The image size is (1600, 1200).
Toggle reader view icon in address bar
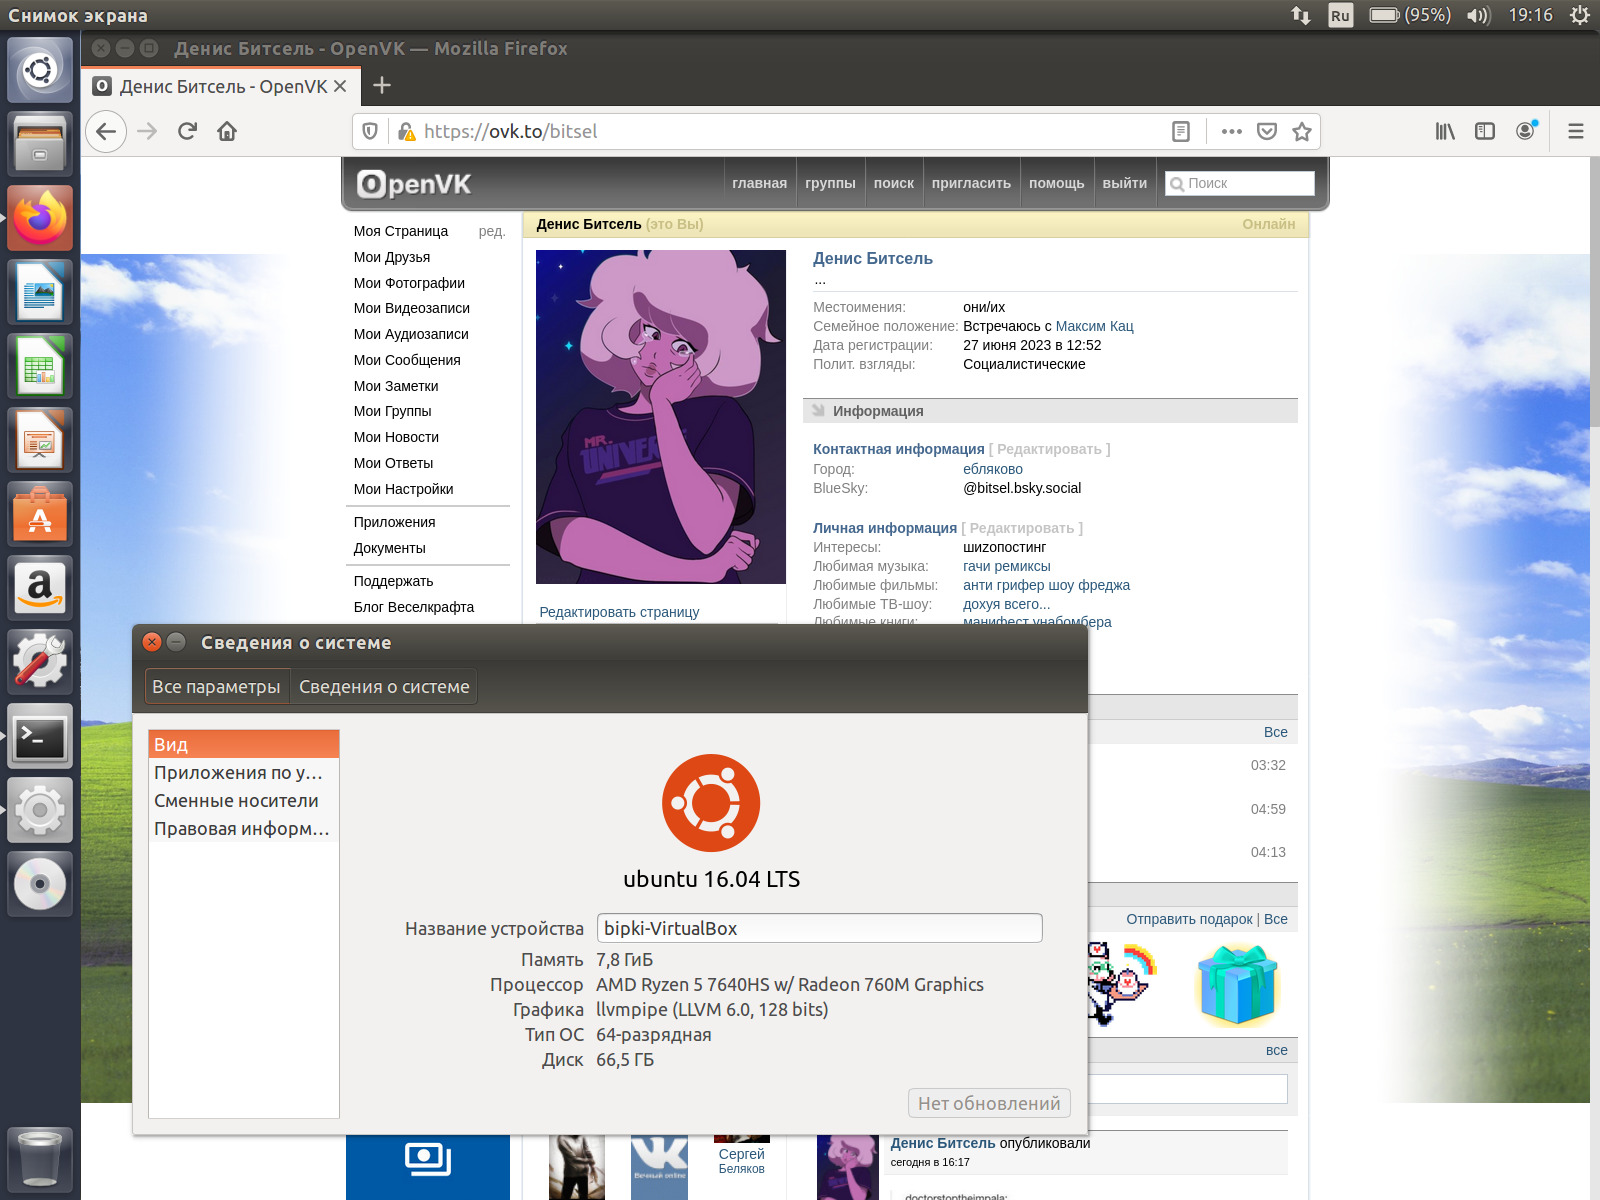1181,131
